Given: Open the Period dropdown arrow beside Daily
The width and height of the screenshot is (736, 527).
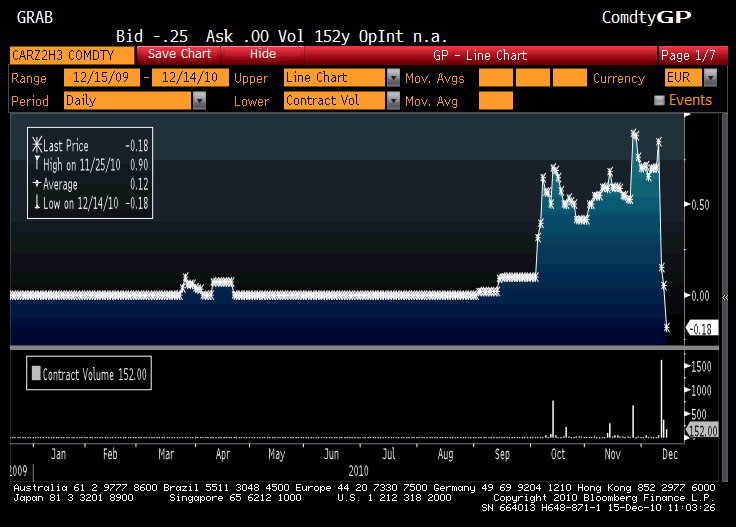Looking at the screenshot, I should (199, 101).
